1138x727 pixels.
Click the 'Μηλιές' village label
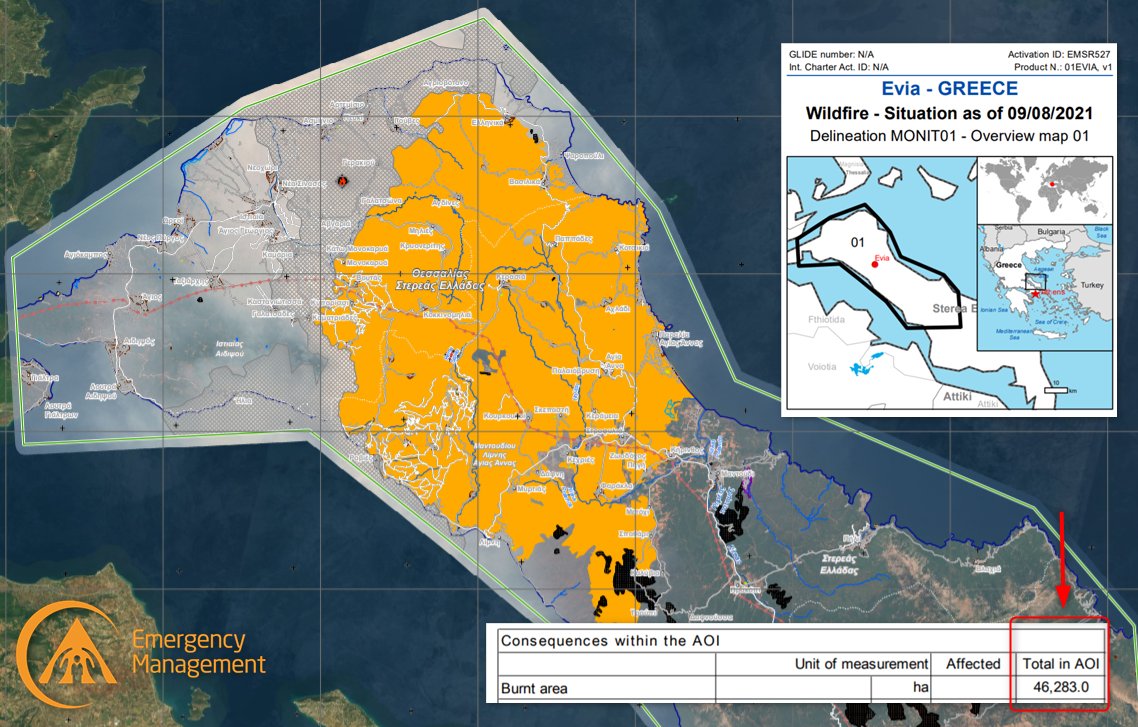pos(420,231)
